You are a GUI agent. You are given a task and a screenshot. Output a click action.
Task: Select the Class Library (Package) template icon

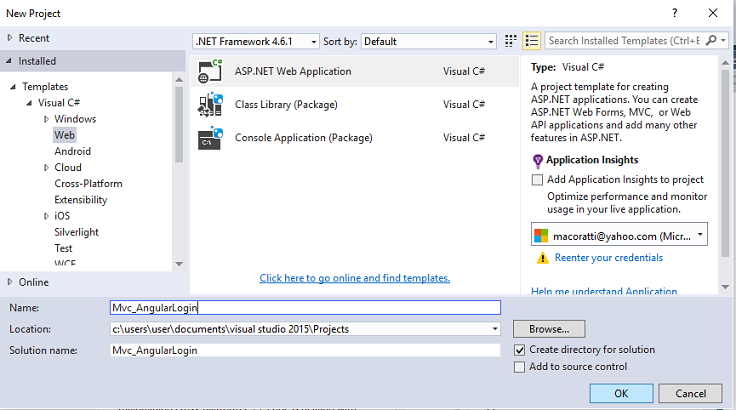[210, 104]
